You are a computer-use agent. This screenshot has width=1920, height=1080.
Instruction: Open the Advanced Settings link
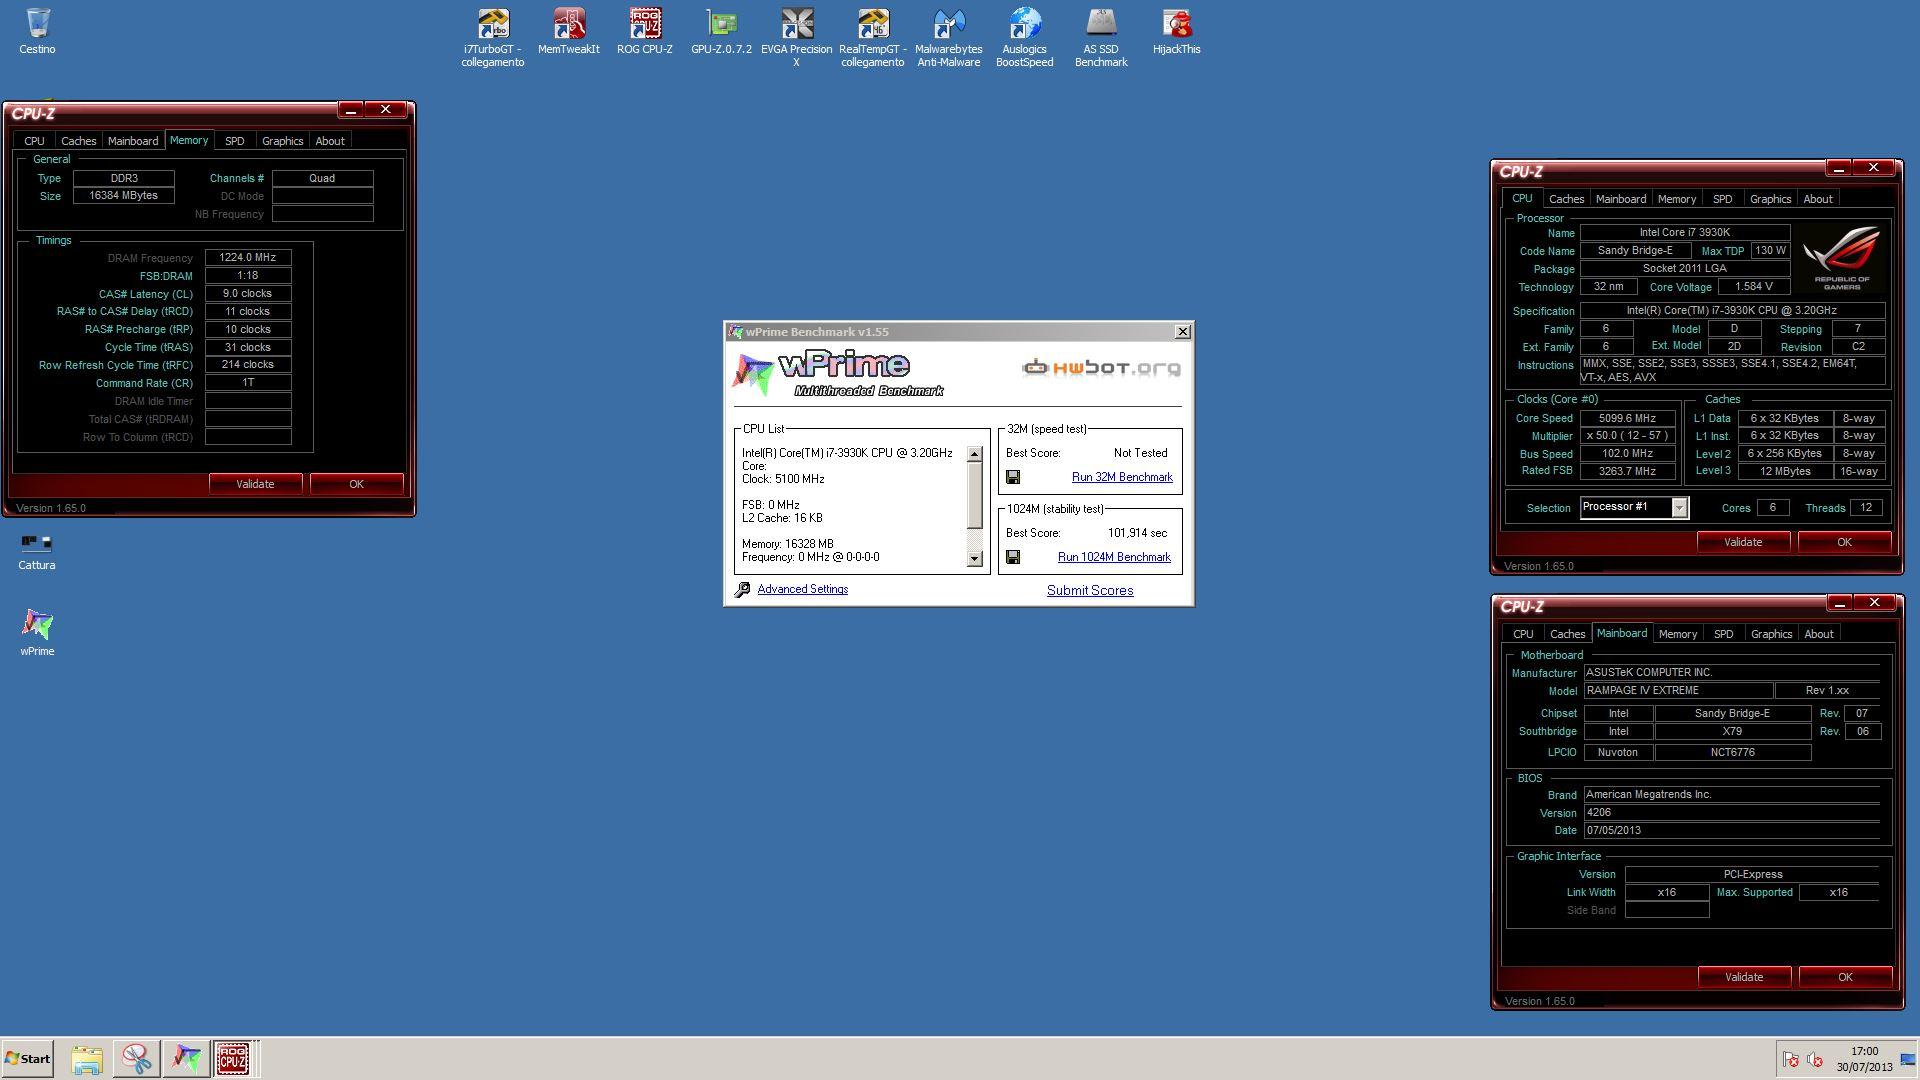click(x=802, y=589)
